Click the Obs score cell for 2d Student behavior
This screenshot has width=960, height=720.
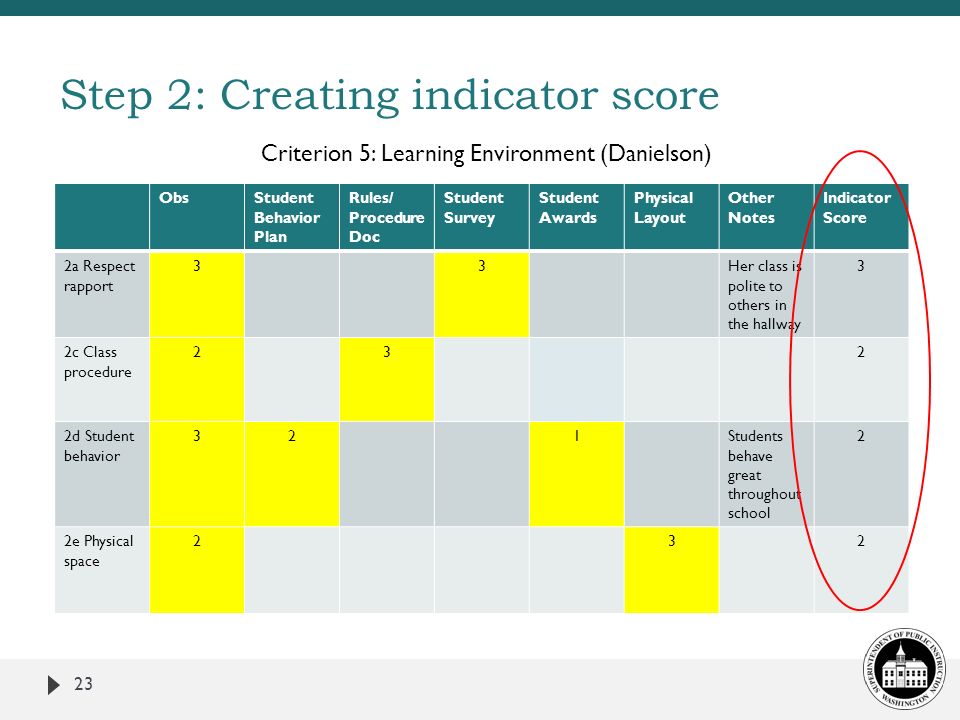pyautogui.click(x=197, y=474)
